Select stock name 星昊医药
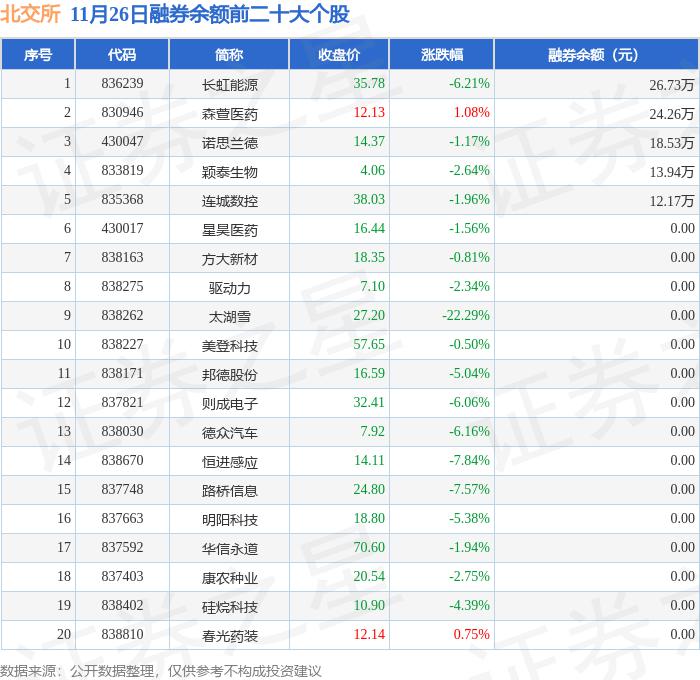Screen dimensions: 700x680 click(229, 229)
